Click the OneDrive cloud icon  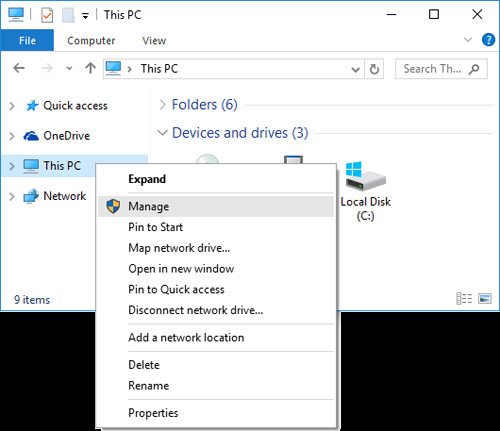click(x=31, y=136)
